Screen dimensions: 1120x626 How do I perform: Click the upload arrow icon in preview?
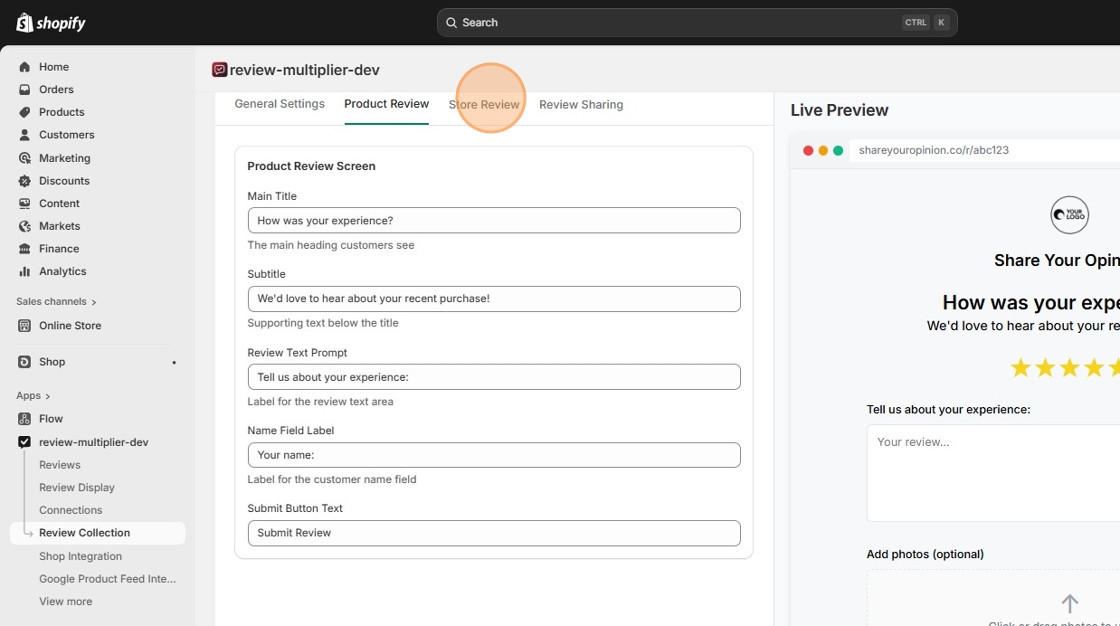pyautogui.click(x=1069, y=603)
